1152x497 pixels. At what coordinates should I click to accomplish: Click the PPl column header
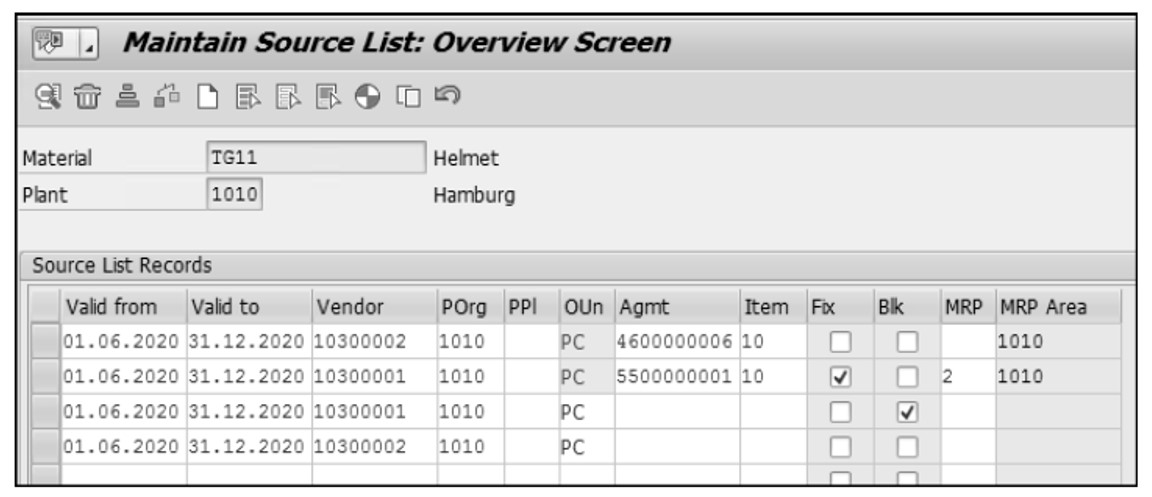[531, 307]
